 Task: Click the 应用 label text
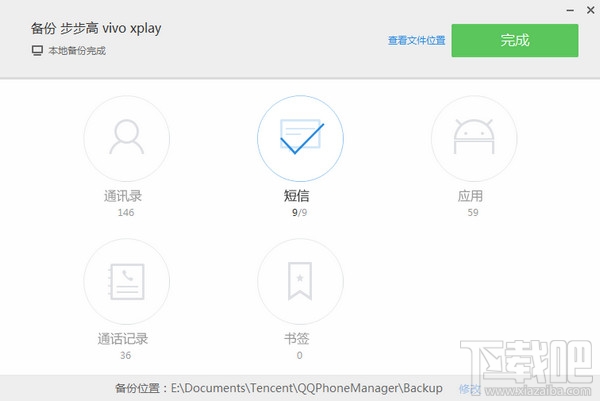[470, 196]
